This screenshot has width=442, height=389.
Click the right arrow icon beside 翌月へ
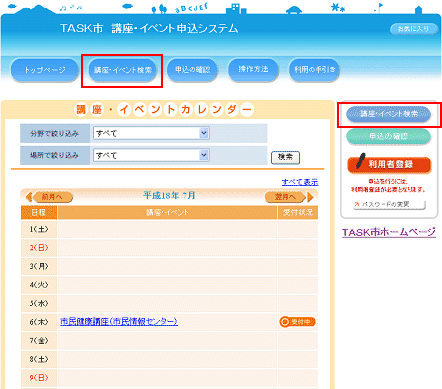click(311, 197)
